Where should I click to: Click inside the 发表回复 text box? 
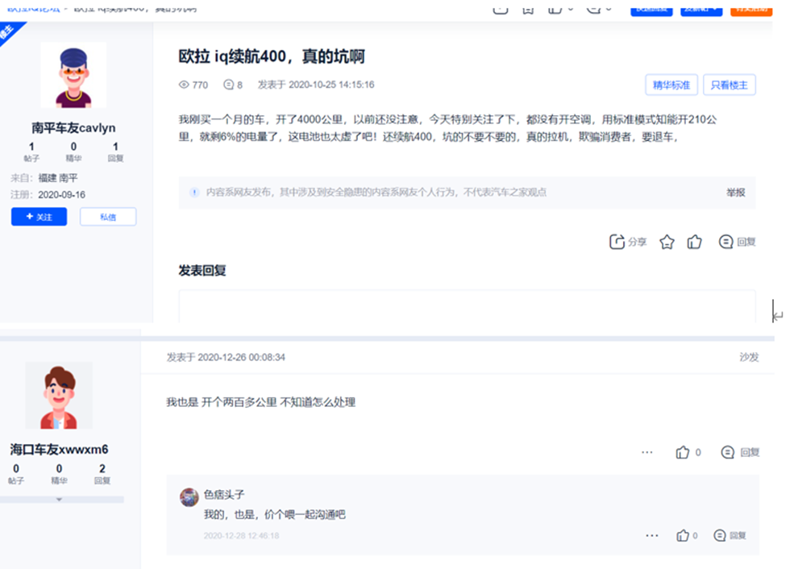[x=467, y=306]
